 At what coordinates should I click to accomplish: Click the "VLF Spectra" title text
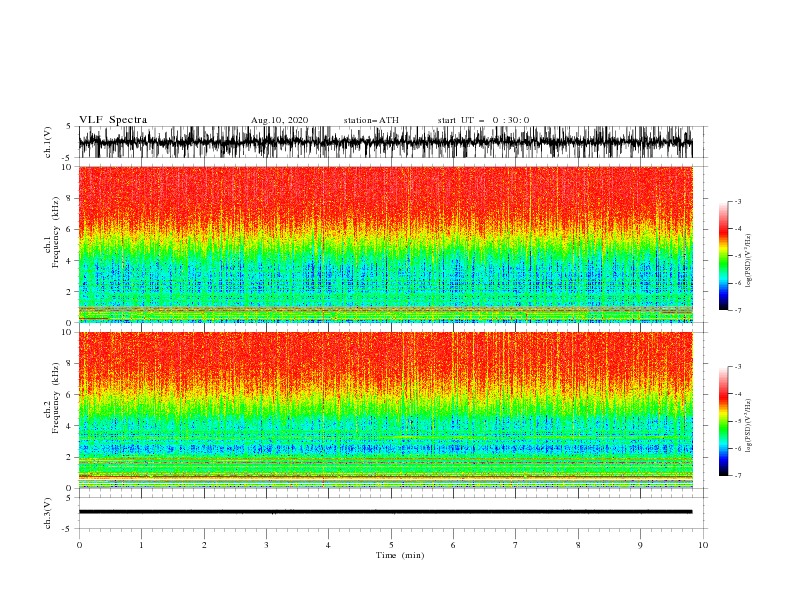pyautogui.click(x=113, y=120)
